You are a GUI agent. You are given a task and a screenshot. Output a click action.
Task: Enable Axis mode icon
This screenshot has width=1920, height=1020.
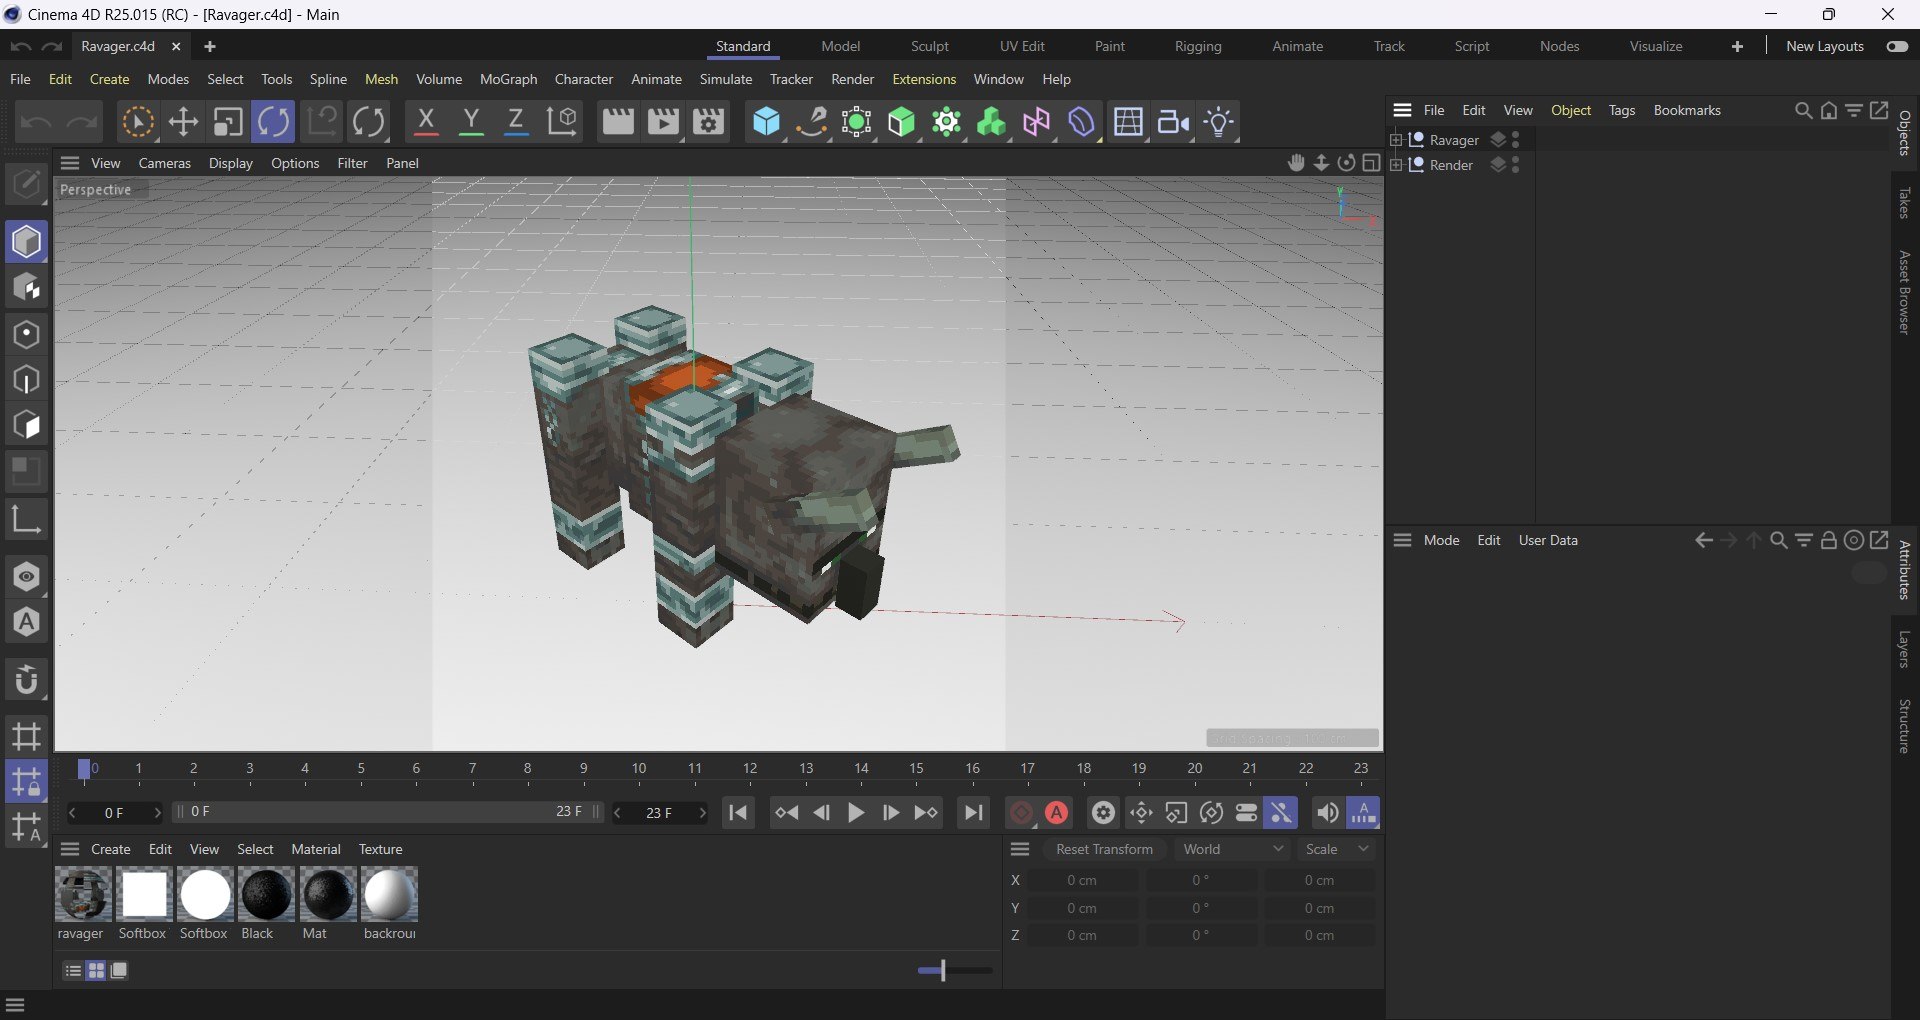pyautogui.click(x=27, y=519)
